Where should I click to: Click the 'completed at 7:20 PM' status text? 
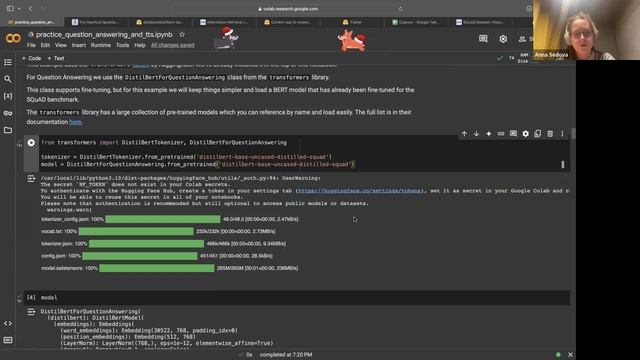[286, 355]
